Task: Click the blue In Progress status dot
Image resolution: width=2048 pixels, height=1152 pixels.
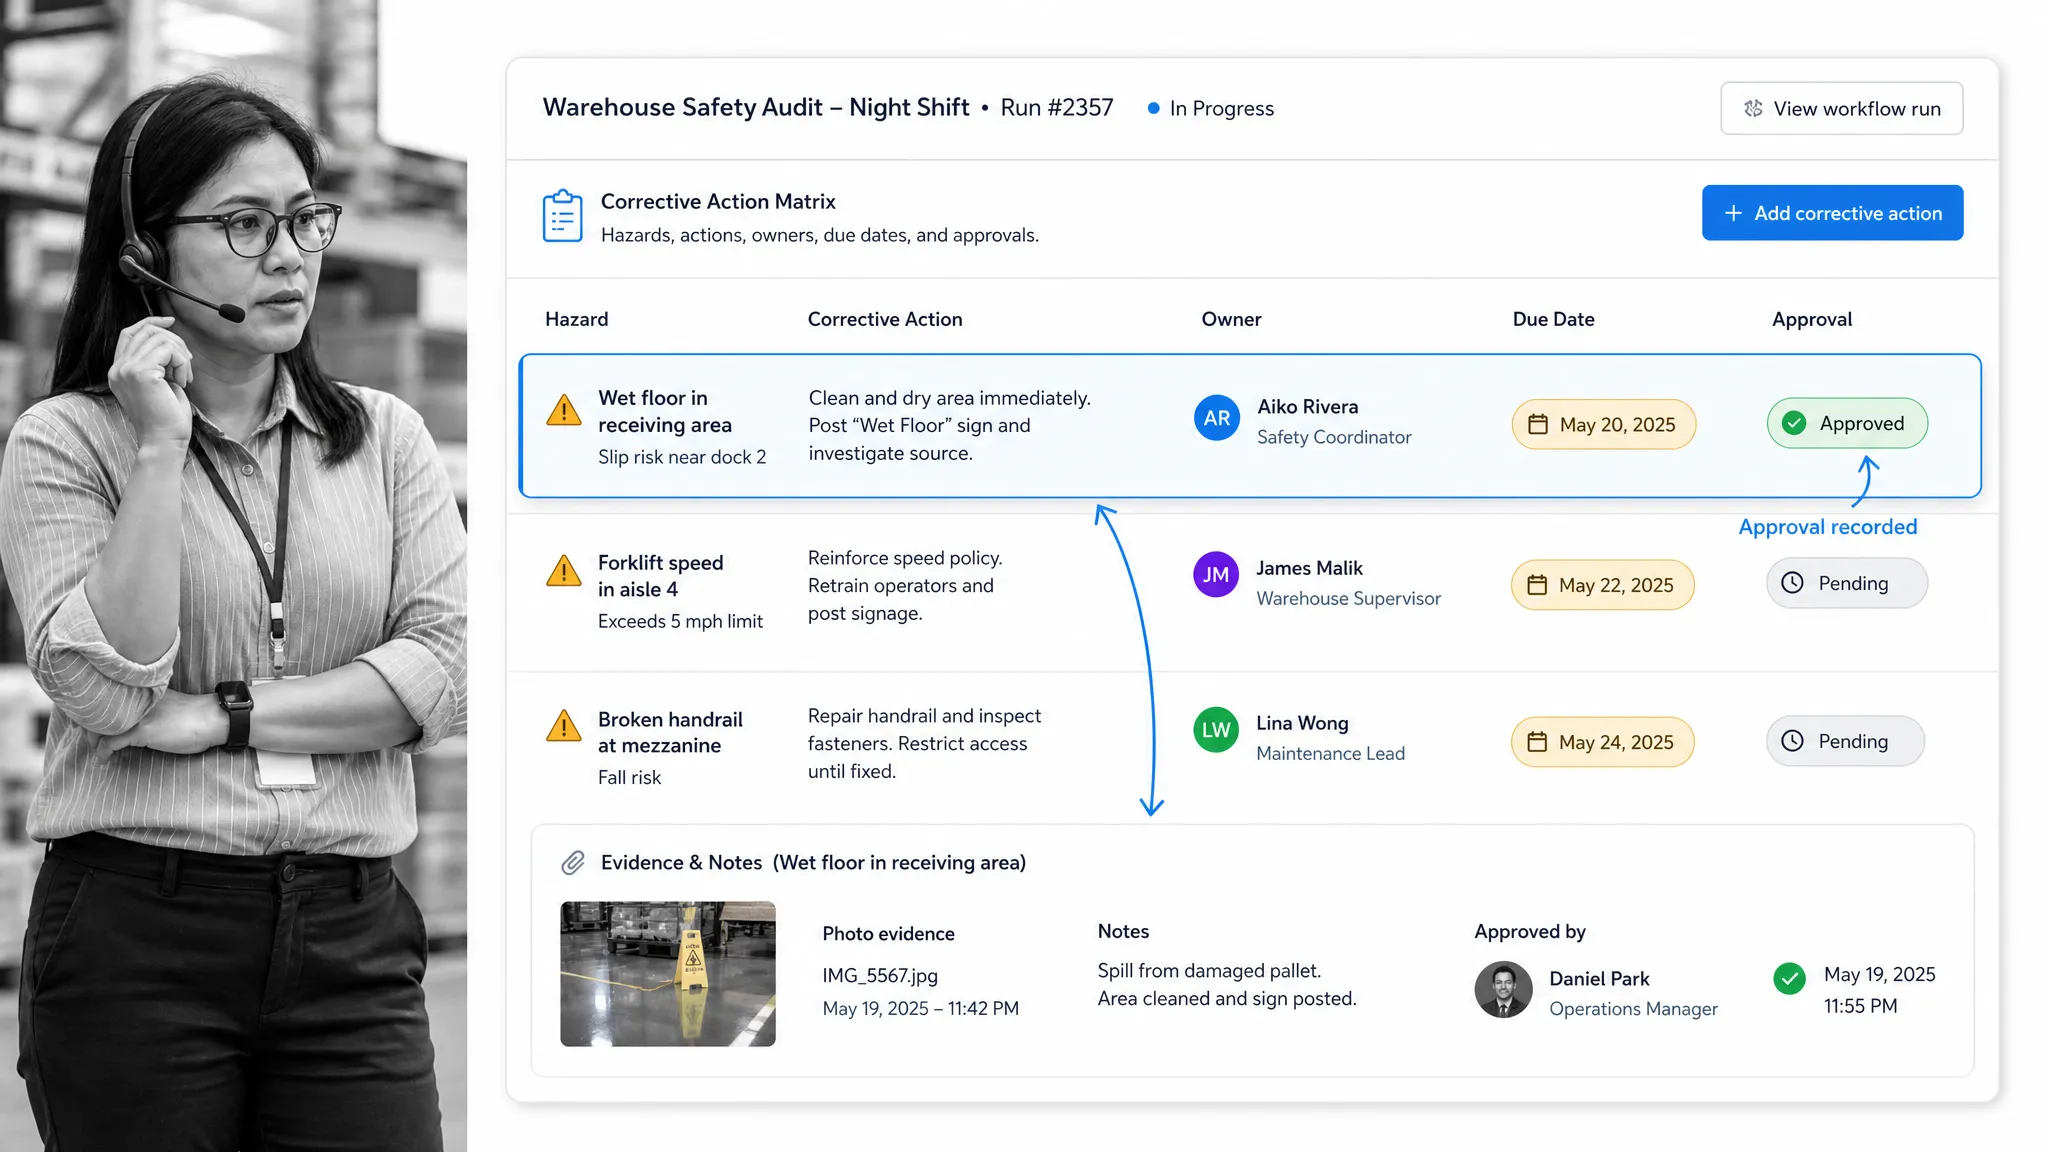Action: click(1153, 108)
